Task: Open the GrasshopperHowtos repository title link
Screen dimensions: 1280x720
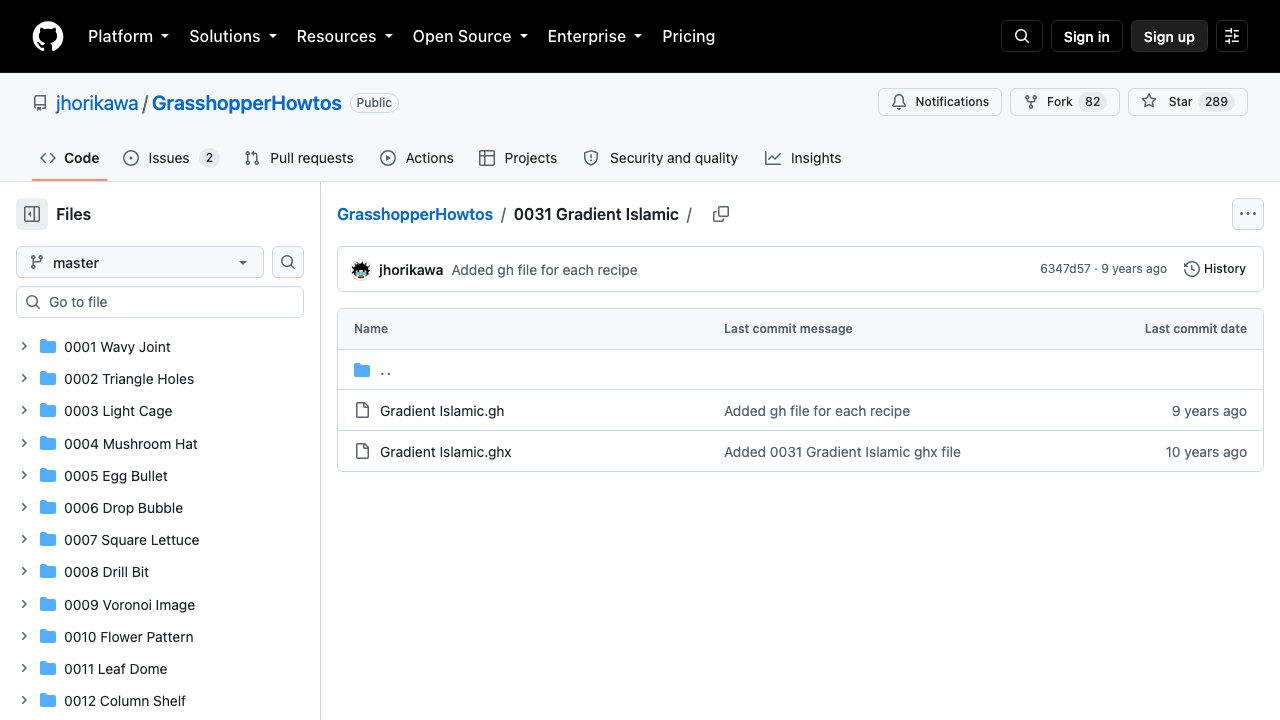Action: tap(247, 103)
